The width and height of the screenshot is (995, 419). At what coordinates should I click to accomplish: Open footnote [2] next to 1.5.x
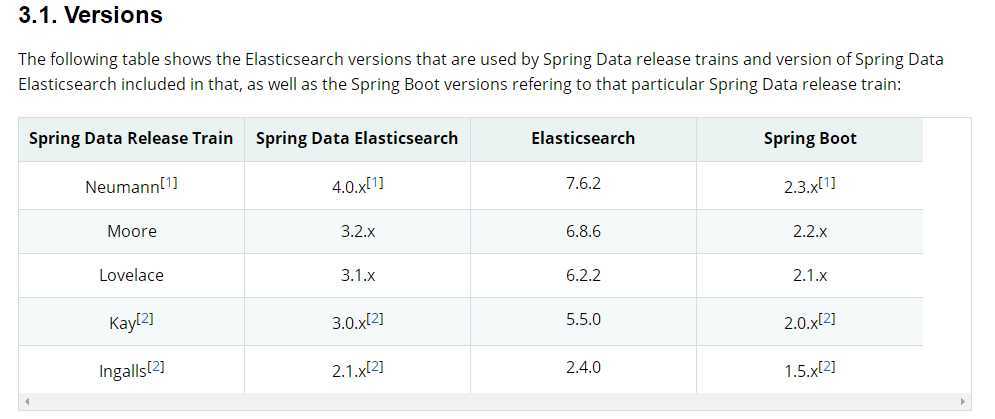coord(827,366)
